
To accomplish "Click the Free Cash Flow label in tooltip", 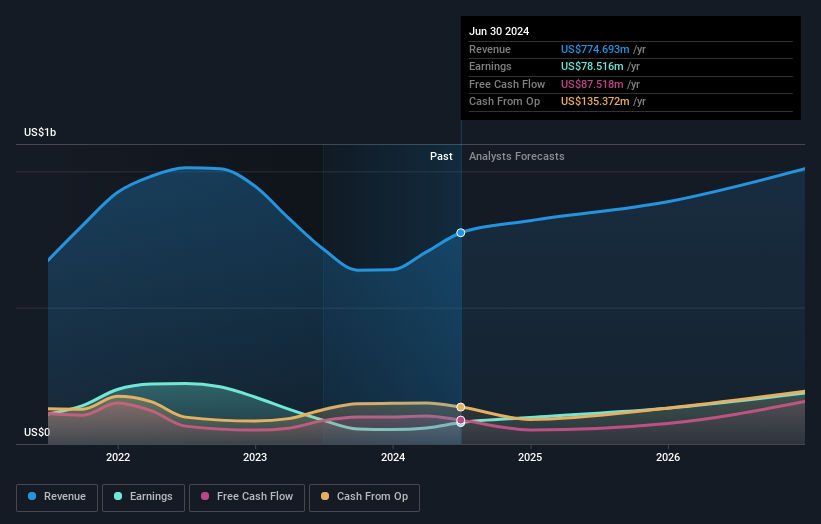I will click(x=507, y=84).
